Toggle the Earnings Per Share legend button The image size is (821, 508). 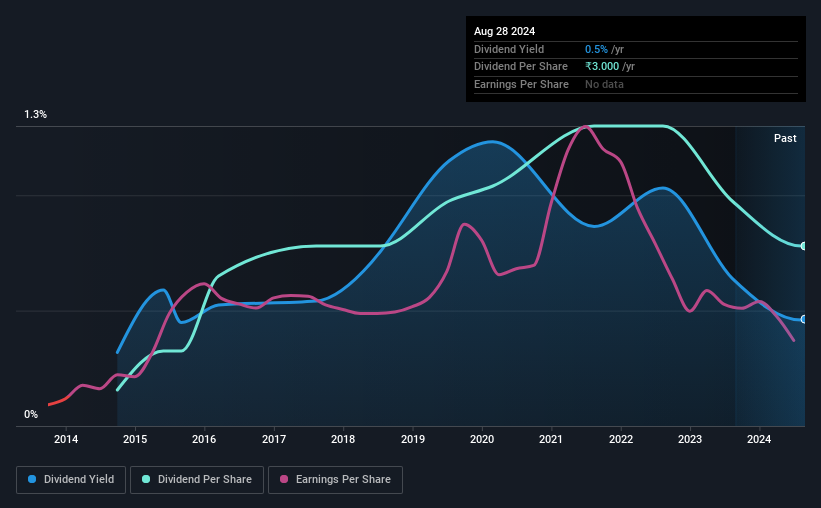click(335, 480)
